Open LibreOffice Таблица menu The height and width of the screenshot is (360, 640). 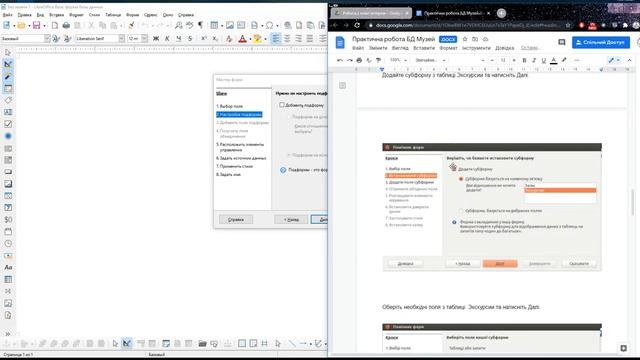click(x=113, y=15)
